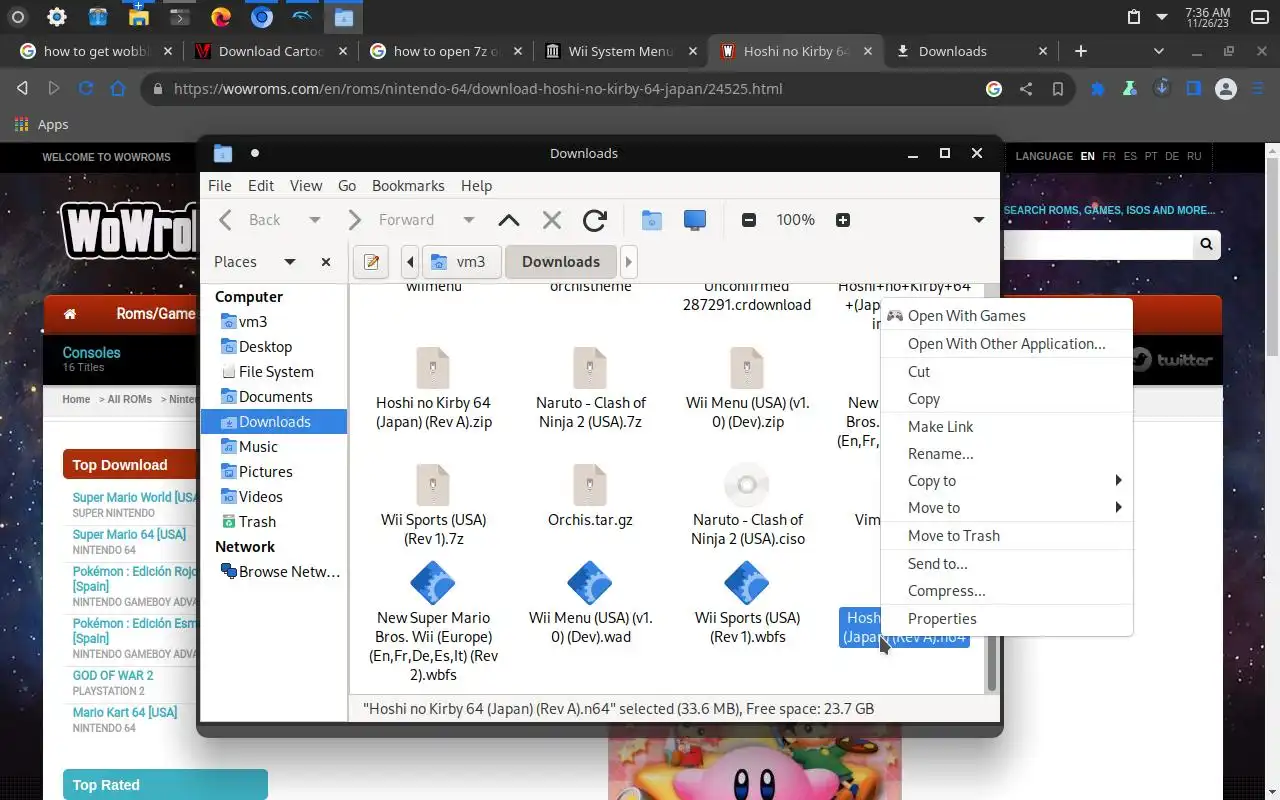Select Rename in context menu

coord(1006,454)
